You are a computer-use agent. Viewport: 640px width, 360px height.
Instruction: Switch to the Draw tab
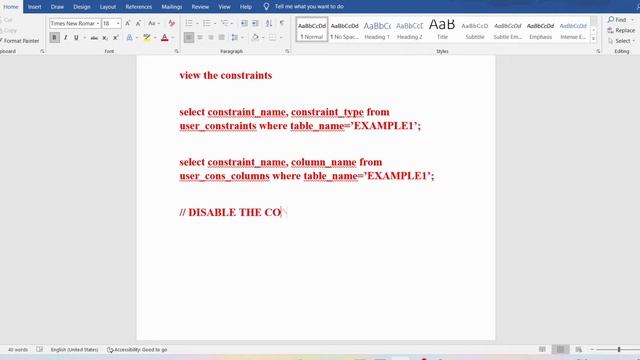[x=57, y=7]
